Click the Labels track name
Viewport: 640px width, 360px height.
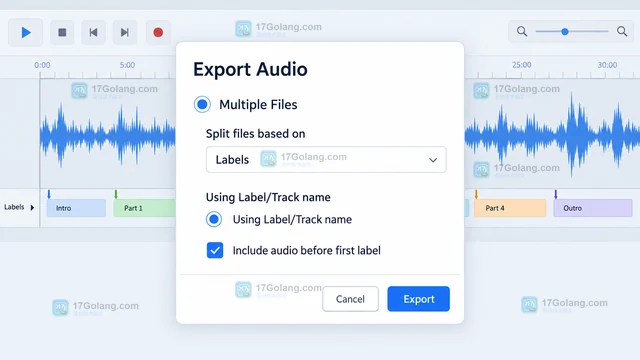tap(14, 207)
